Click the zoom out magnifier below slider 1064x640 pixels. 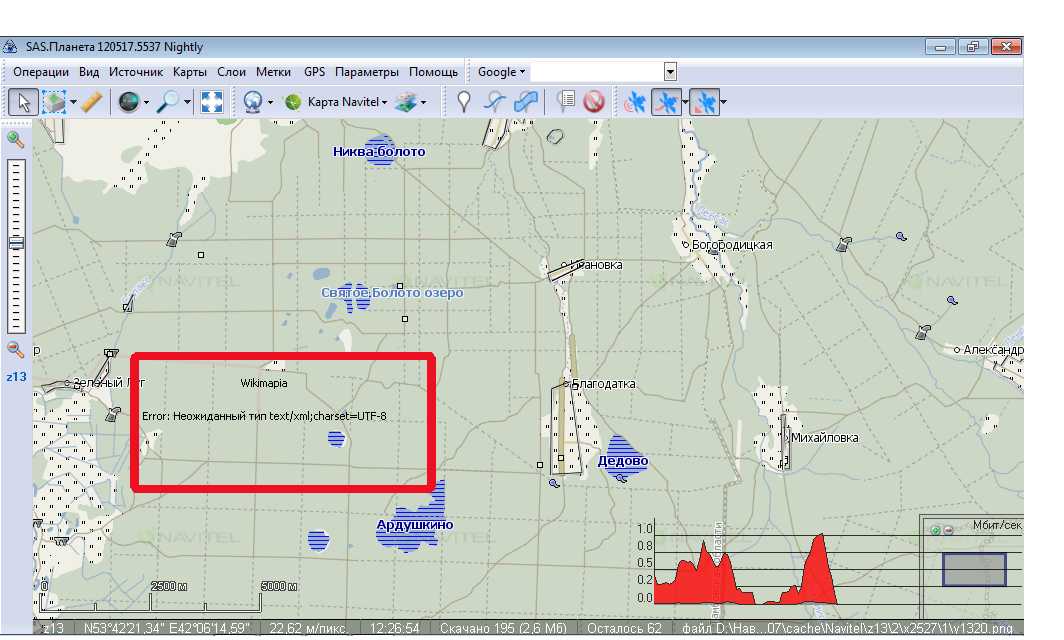coord(16,349)
